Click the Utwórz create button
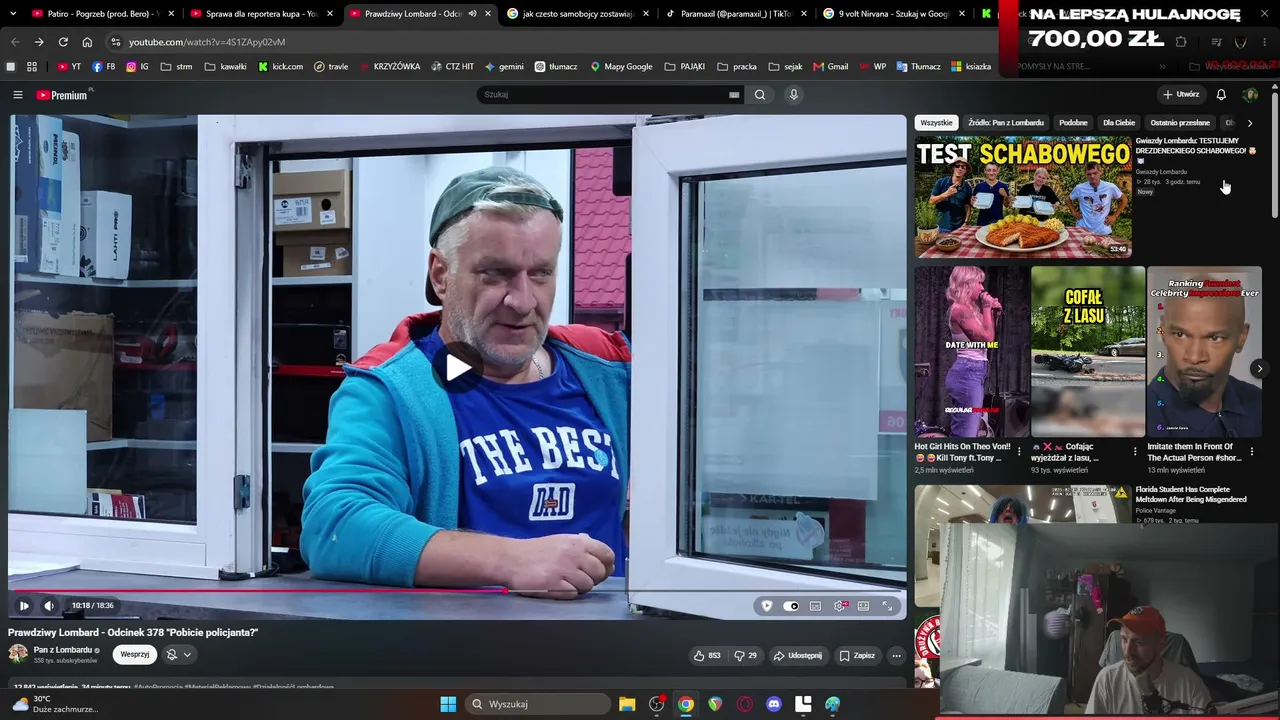Image resolution: width=1280 pixels, height=720 pixels. click(x=1181, y=95)
